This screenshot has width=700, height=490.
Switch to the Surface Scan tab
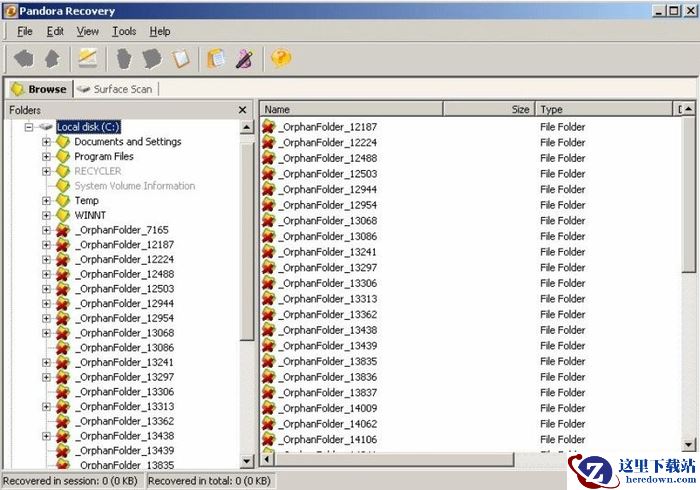pyautogui.click(x=115, y=89)
